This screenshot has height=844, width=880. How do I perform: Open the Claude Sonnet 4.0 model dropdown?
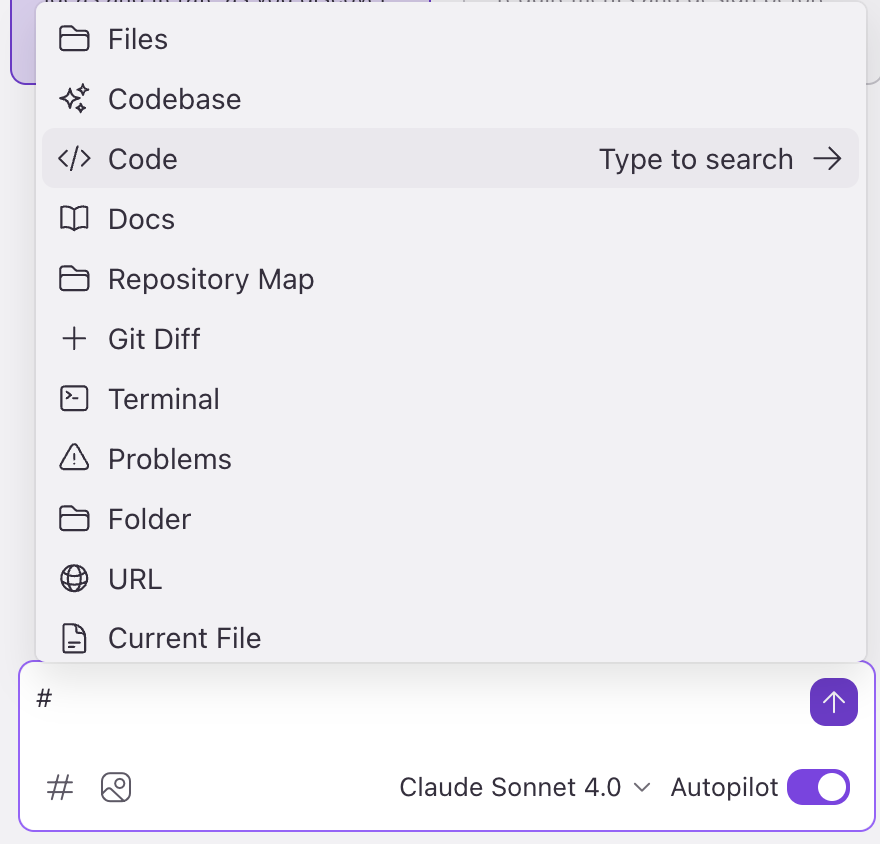pyautogui.click(x=525, y=787)
